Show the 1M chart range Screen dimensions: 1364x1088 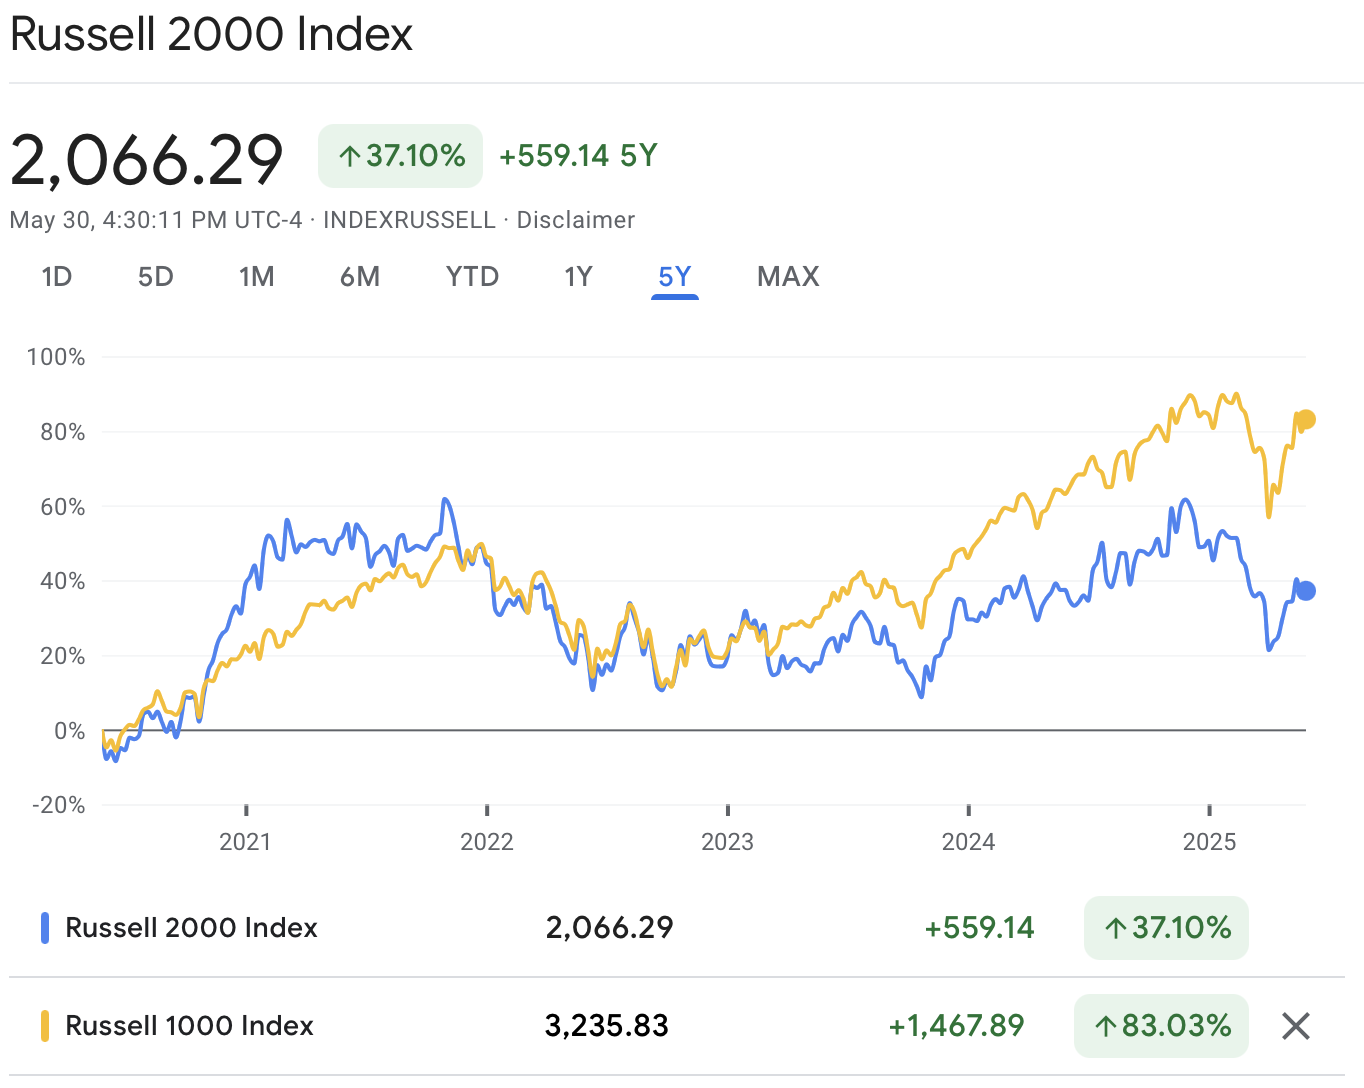pos(256,277)
